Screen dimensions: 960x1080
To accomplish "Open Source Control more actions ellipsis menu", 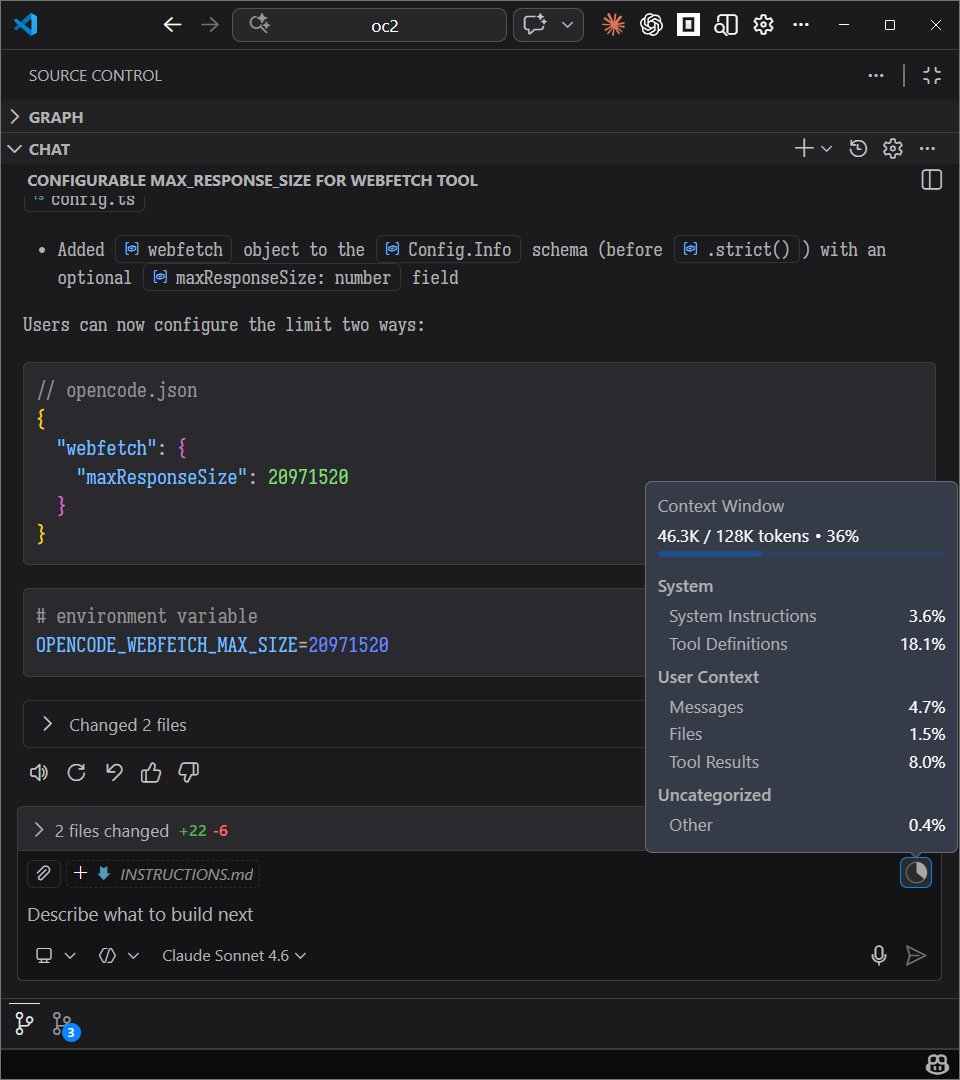I will click(x=876, y=75).
